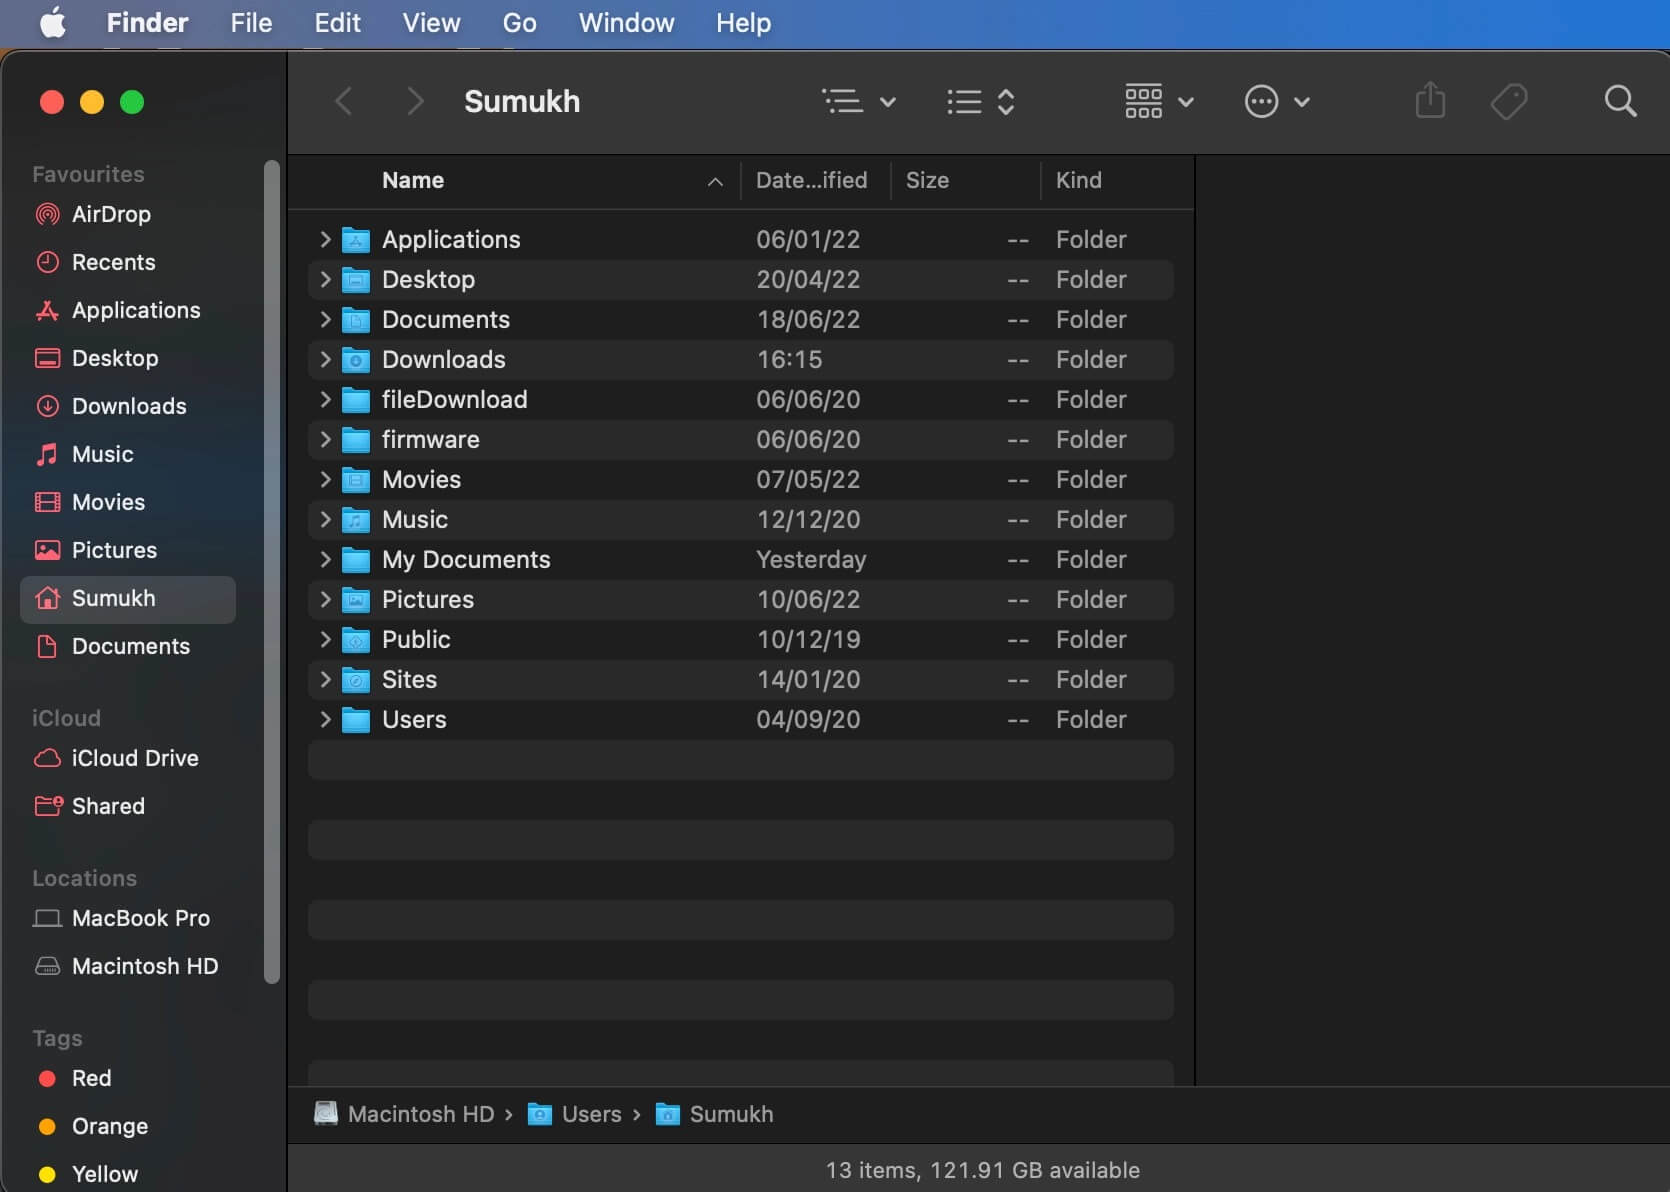The width and height of the screenshot is (1670, 1192).
Task: Open the View menu
Action: [x=431, y=23]
